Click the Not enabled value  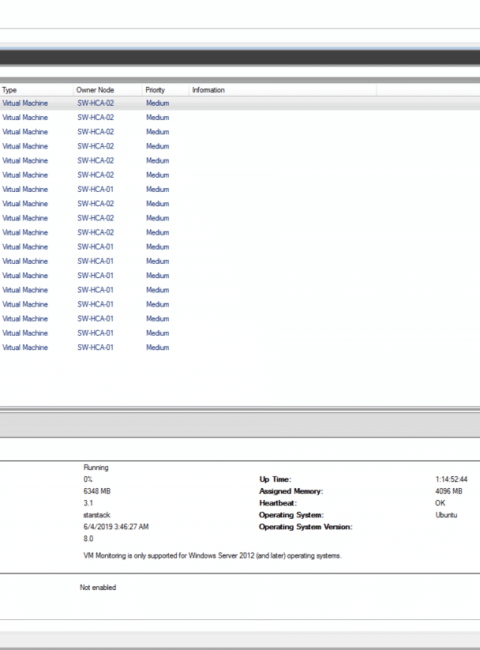click(x=98, y=587)
